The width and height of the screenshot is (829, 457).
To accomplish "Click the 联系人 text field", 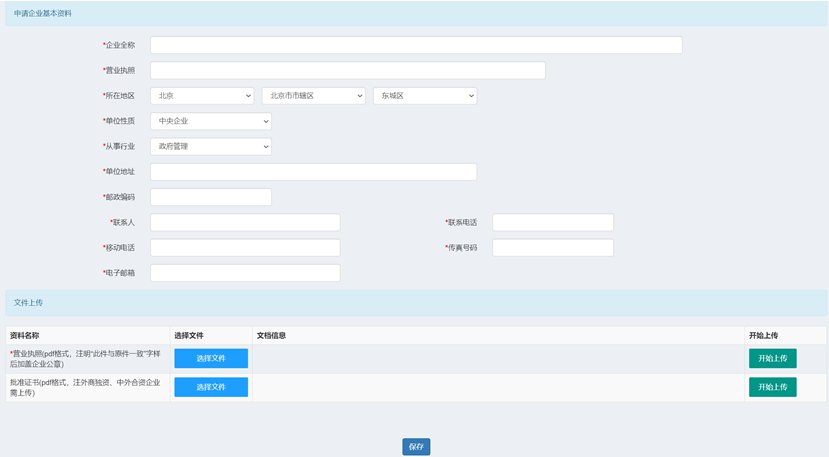I will 245,222.
